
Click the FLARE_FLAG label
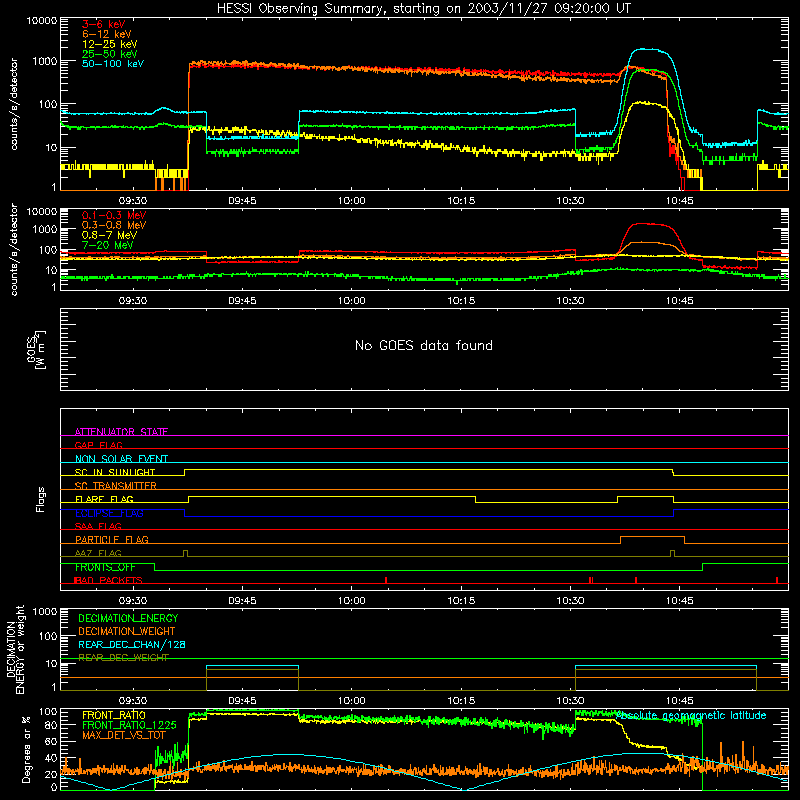pos(104,499)
